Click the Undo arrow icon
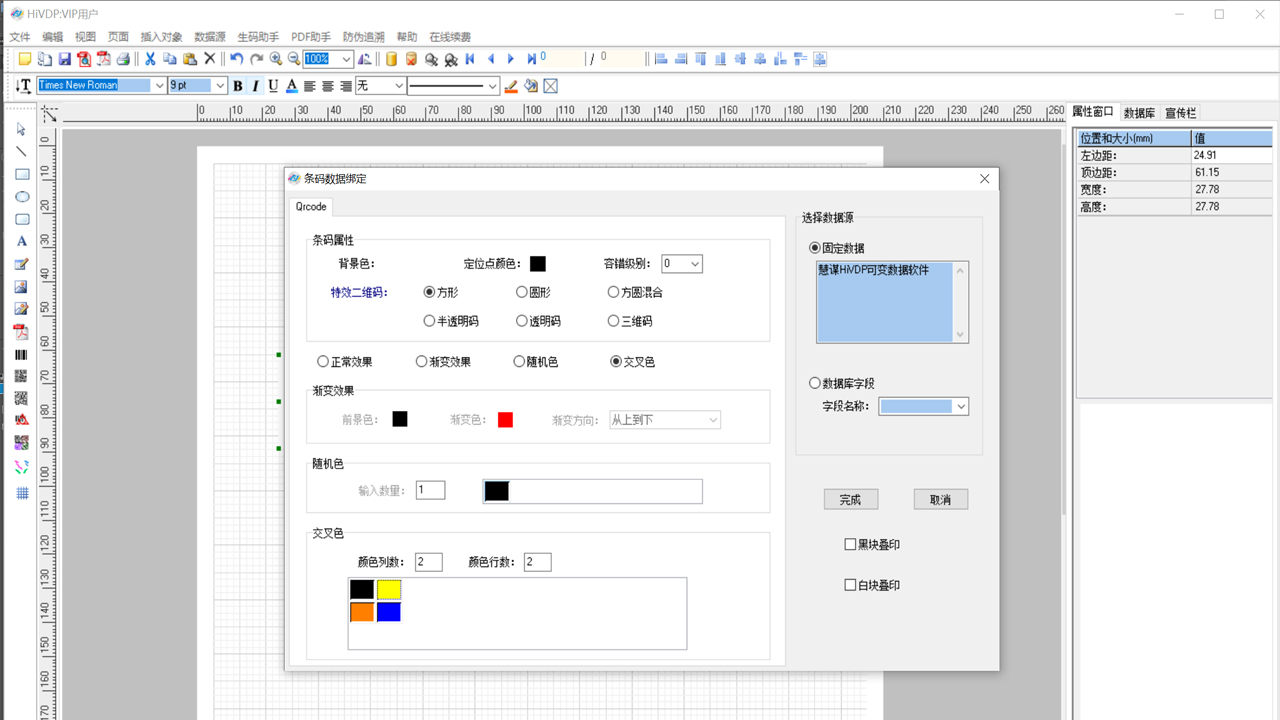This screenshot has height=720, width=1280. 236,59
